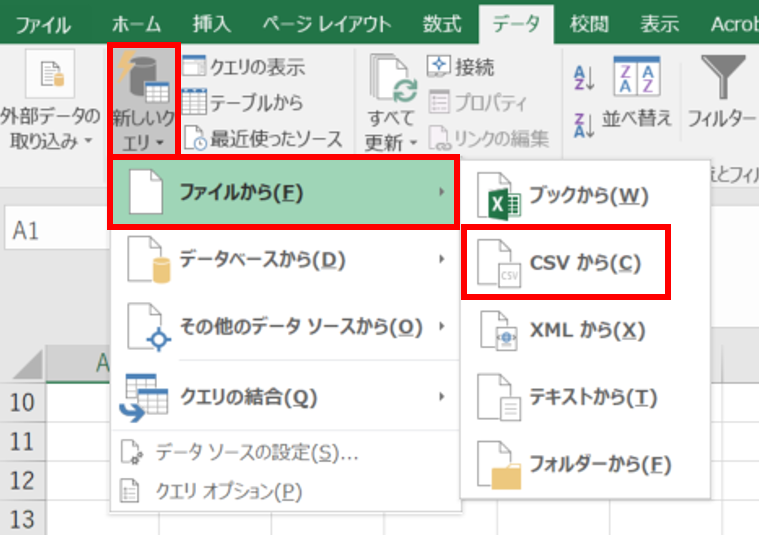Viewport: 759px width, 535px height.
Task: Expand the 新しいクエリ dropdown arrow
Action: click(x=160, y=142)
